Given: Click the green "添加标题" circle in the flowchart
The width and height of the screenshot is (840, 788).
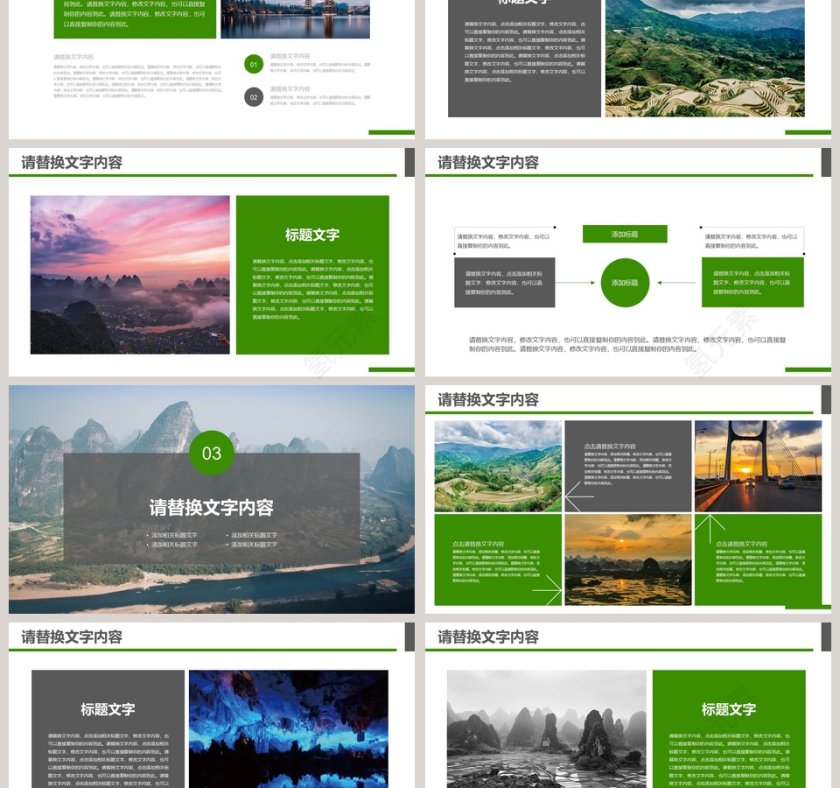Looking at the screenshot, I should (x=625, y=282).
